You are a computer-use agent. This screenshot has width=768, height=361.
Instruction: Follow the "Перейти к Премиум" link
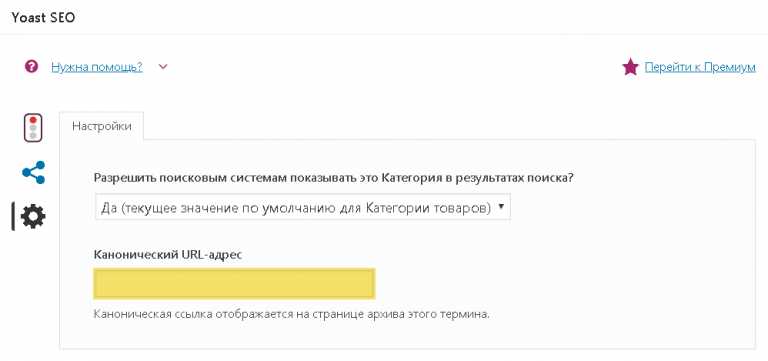(x=700, y=67)
